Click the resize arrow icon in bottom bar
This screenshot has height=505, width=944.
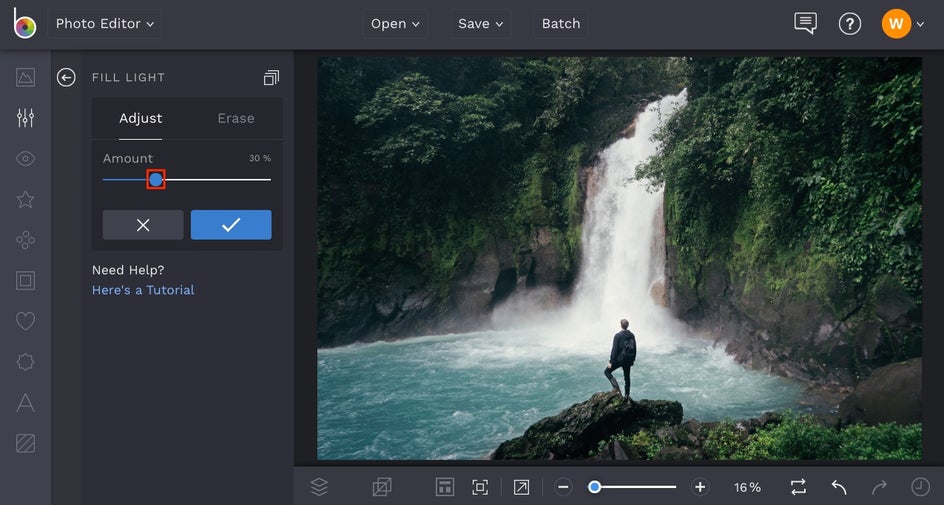click(521, 487)
